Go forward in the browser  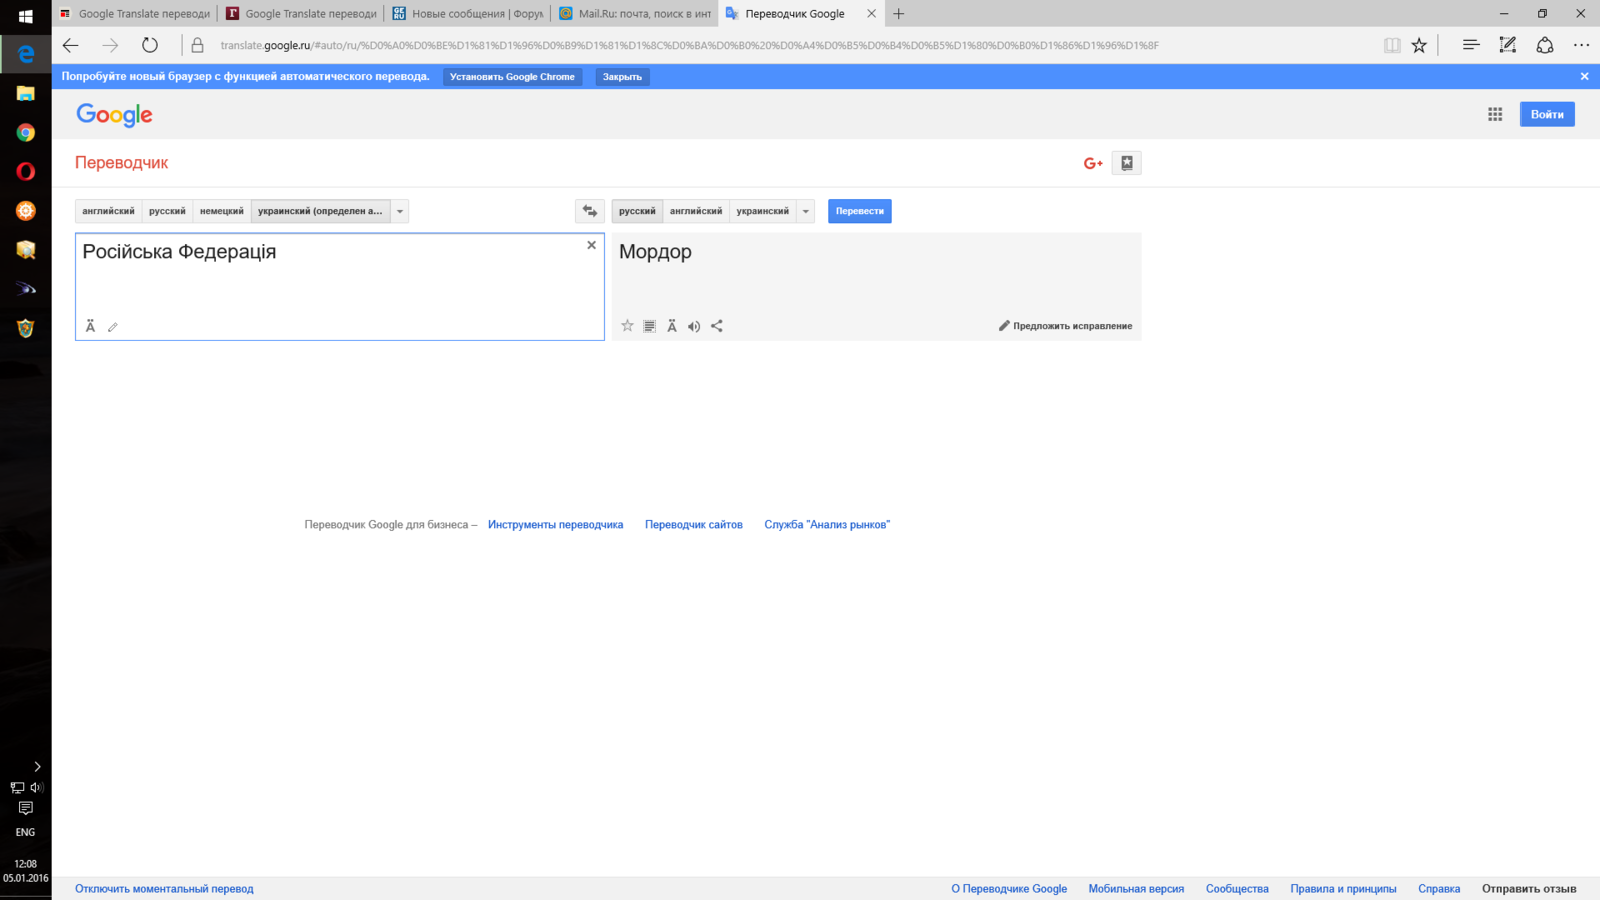pos(110,45)
